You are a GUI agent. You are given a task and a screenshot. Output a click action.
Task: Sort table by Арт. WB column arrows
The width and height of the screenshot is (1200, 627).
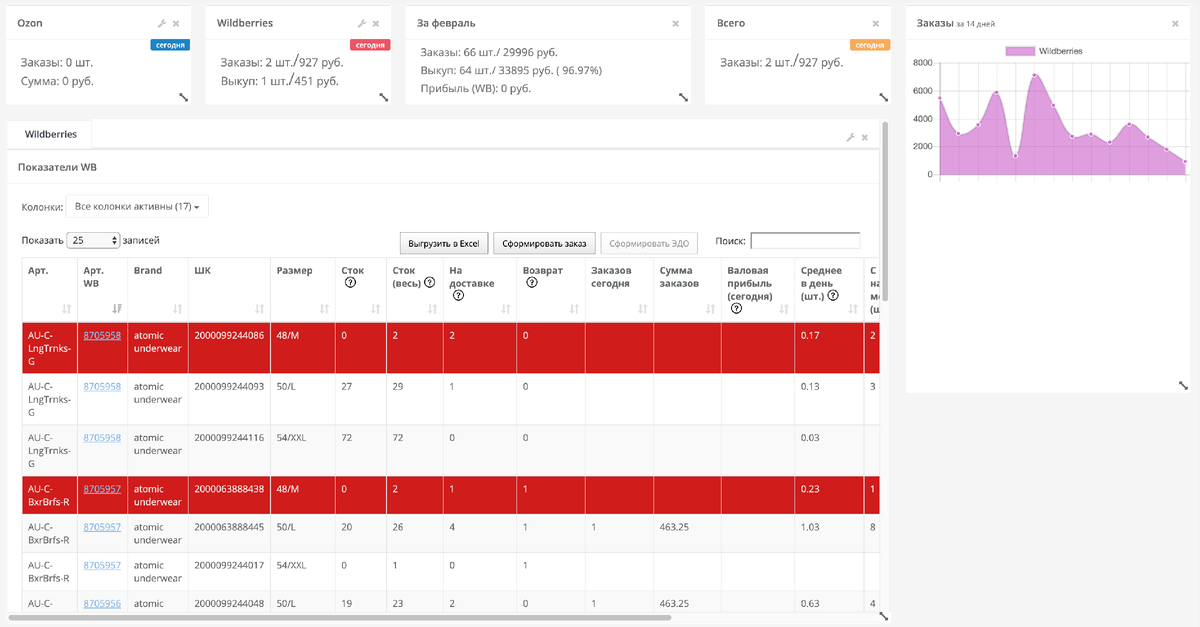click(118, 309)
